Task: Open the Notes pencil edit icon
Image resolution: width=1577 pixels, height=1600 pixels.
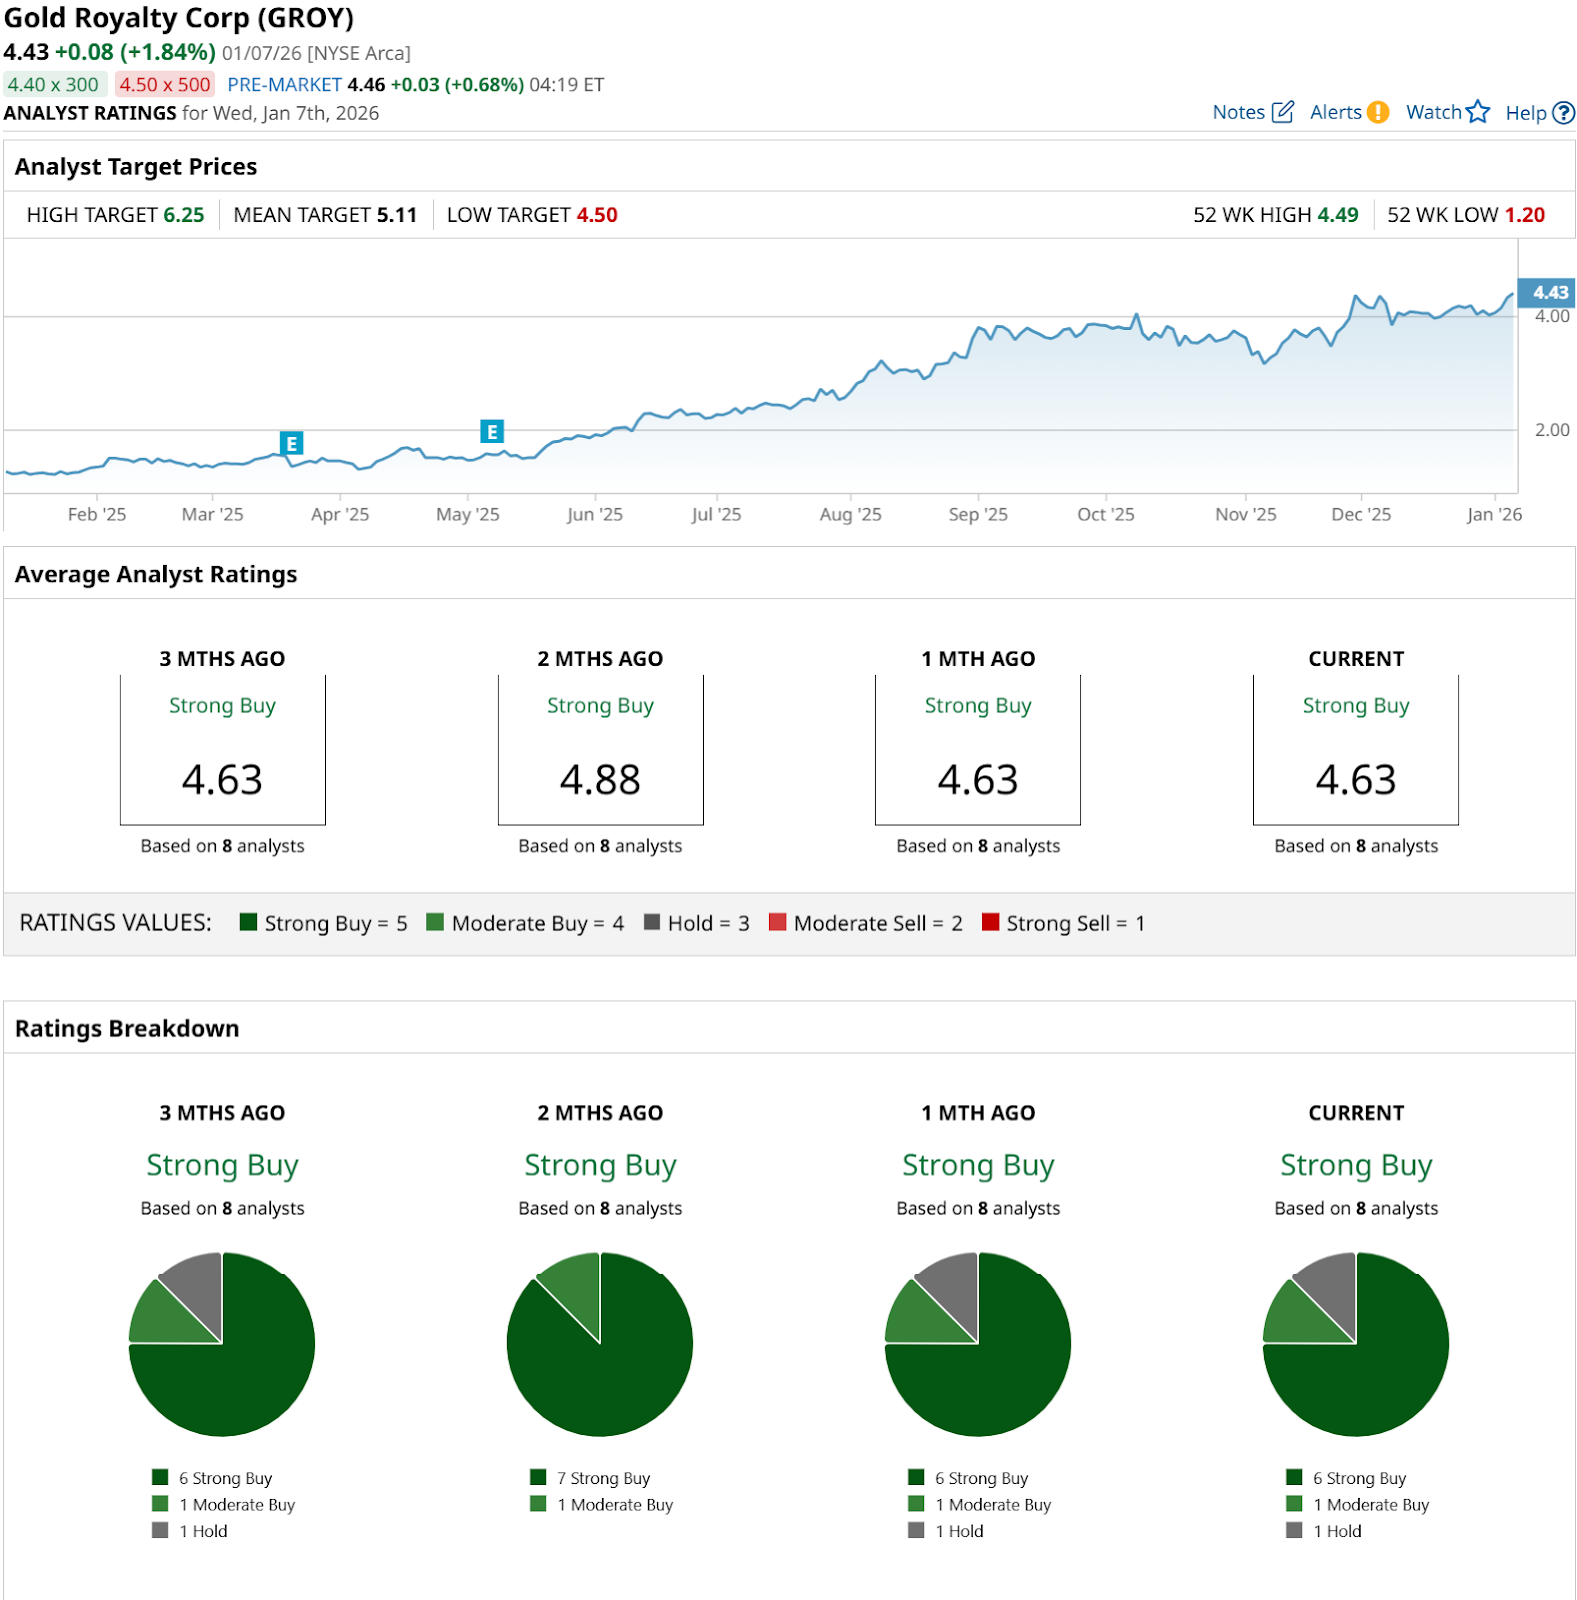Action: (1282, 112)
